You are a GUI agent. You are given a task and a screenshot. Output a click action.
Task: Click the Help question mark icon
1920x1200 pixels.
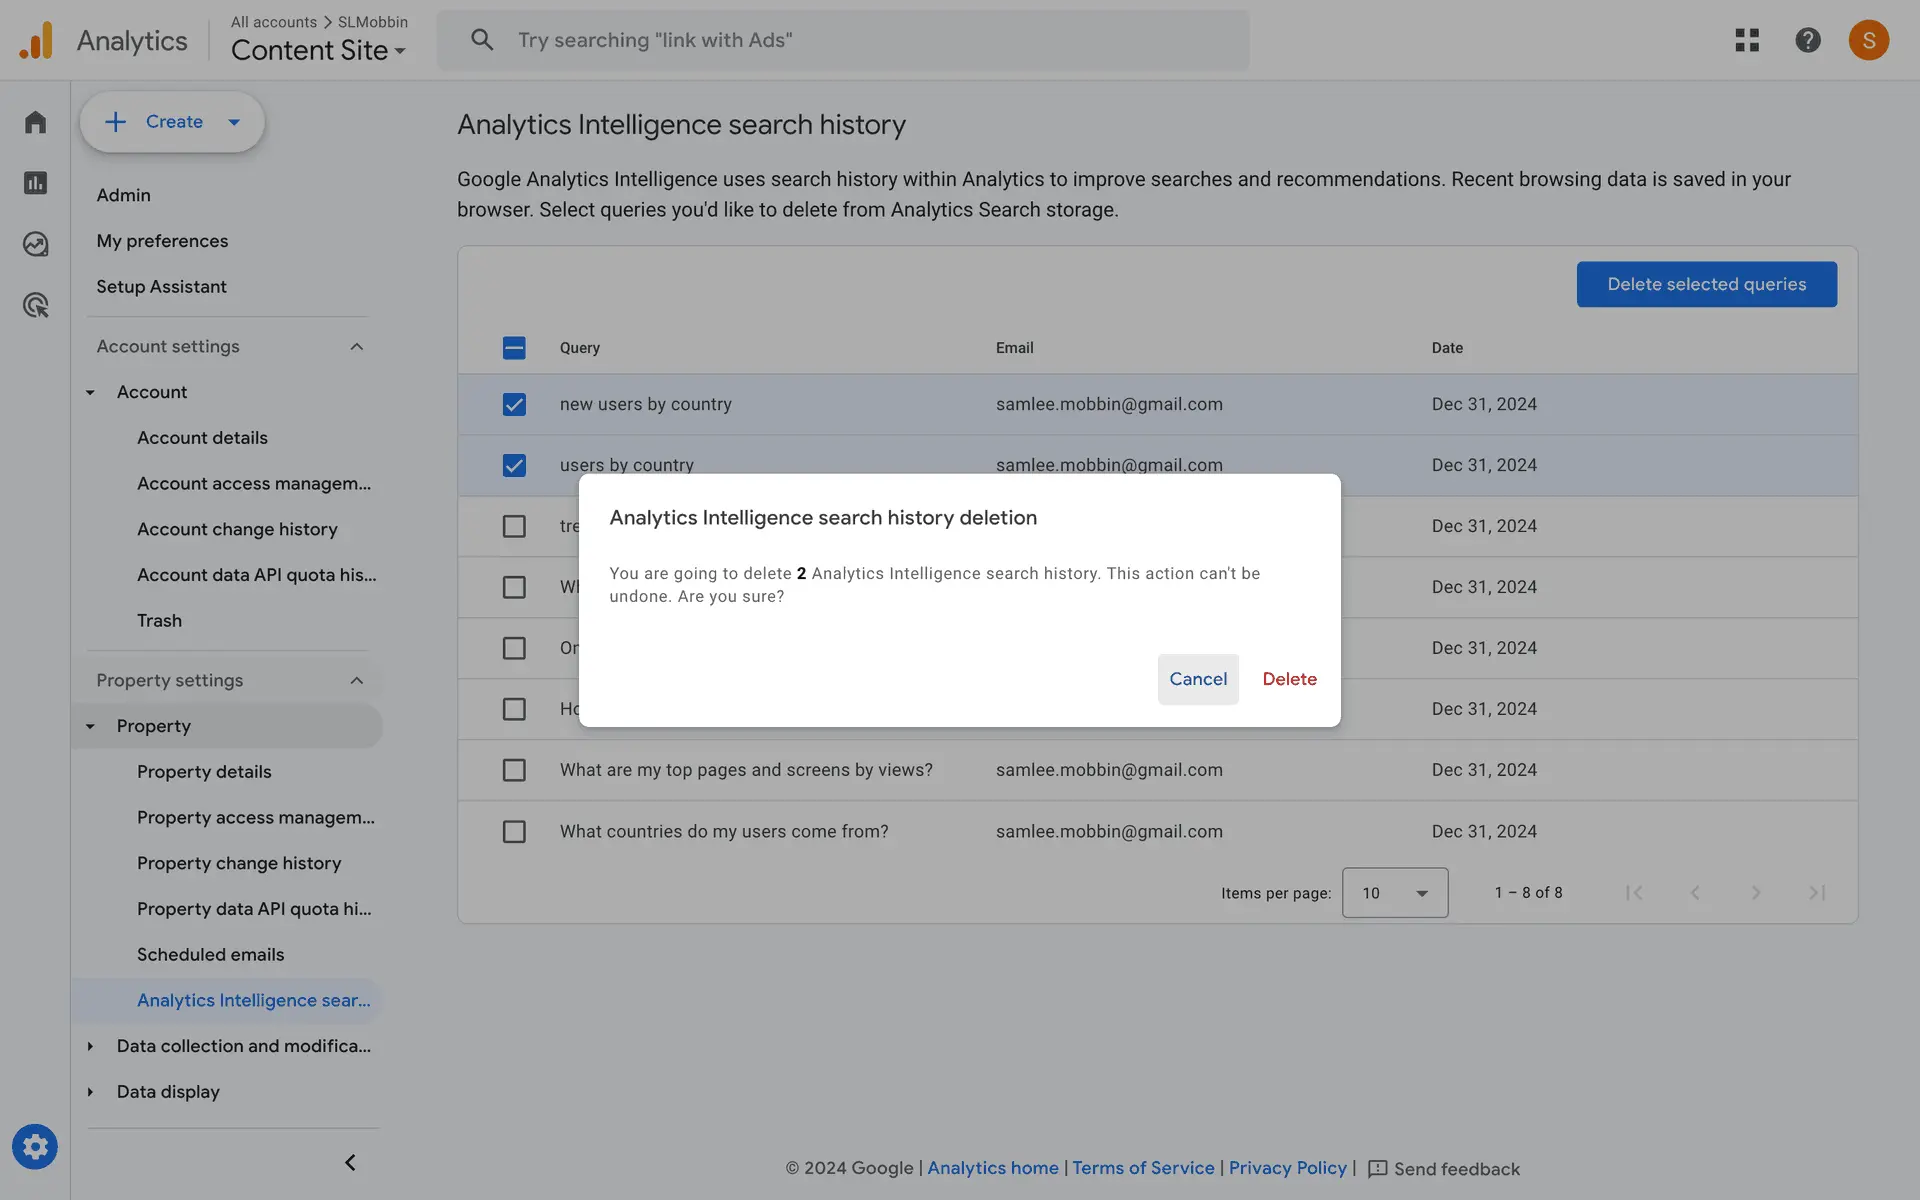(1807, 40)
